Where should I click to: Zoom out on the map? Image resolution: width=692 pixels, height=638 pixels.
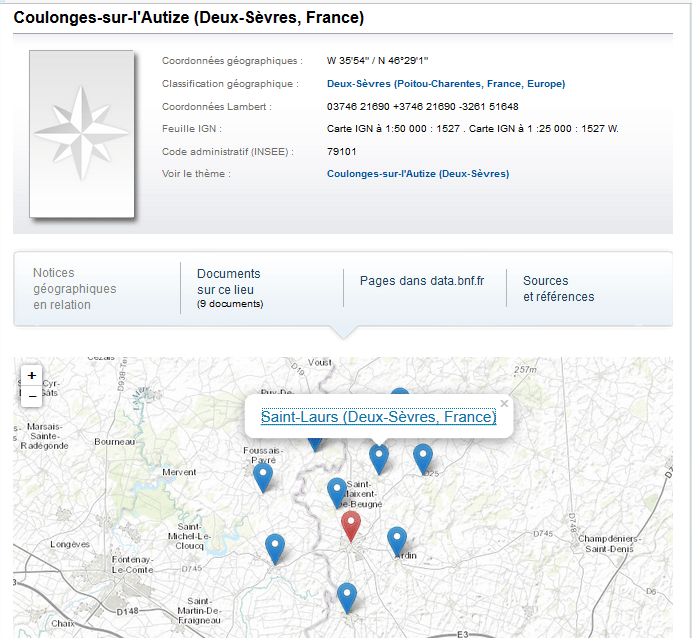pyautogui.click(x=32, y=396)
